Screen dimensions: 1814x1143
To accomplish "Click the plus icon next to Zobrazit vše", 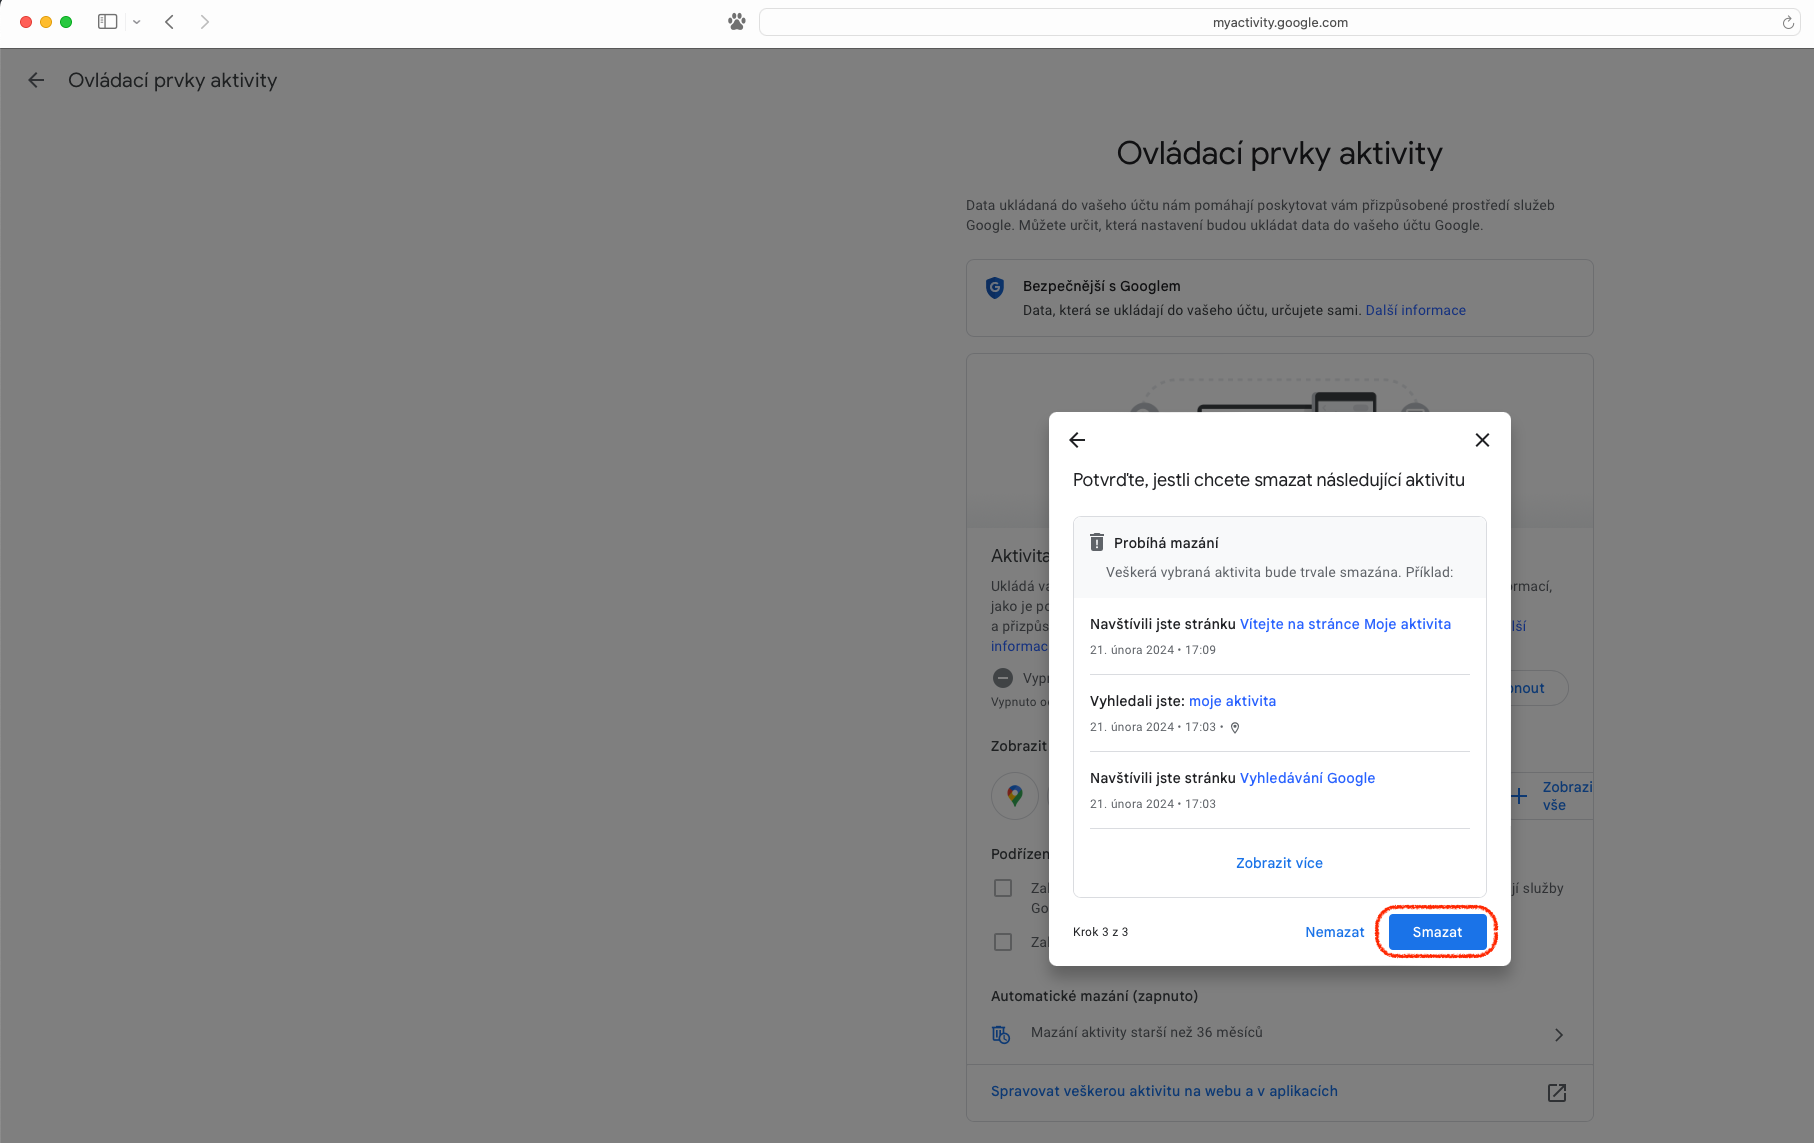I will pyautogui.click(x=1519, y=797).
